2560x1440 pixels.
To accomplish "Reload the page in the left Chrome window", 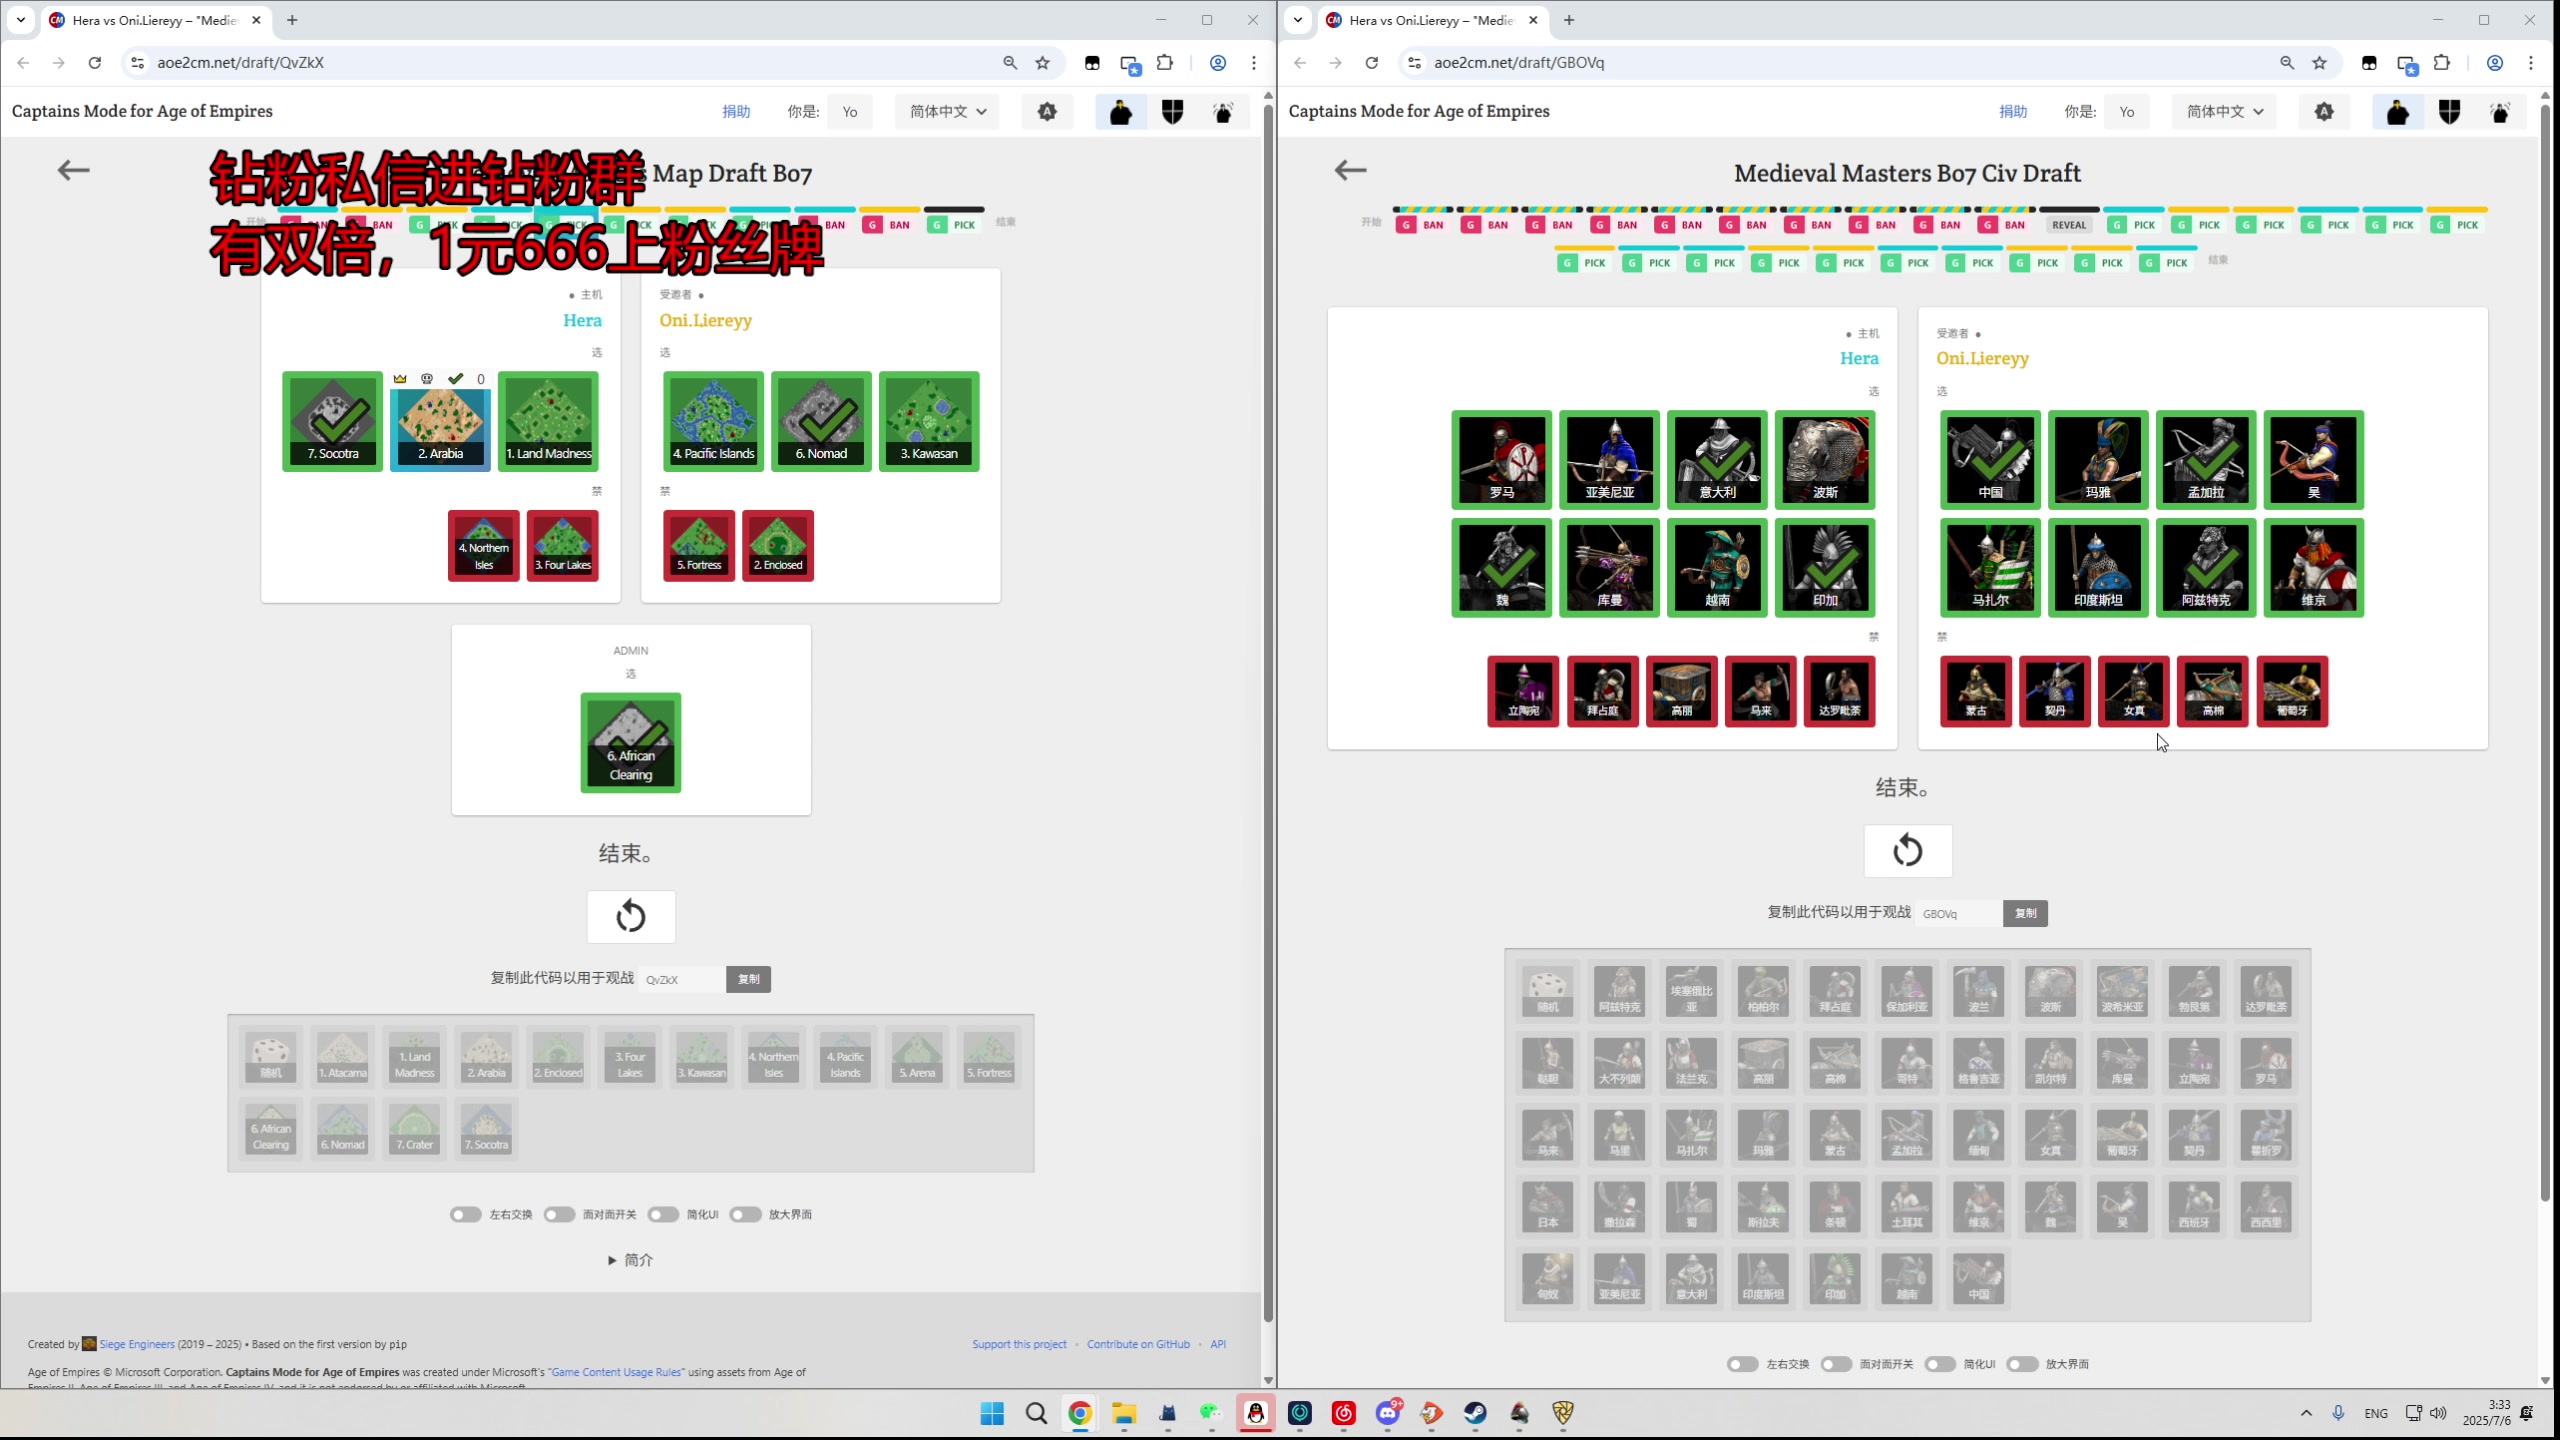I will (95, 62).
